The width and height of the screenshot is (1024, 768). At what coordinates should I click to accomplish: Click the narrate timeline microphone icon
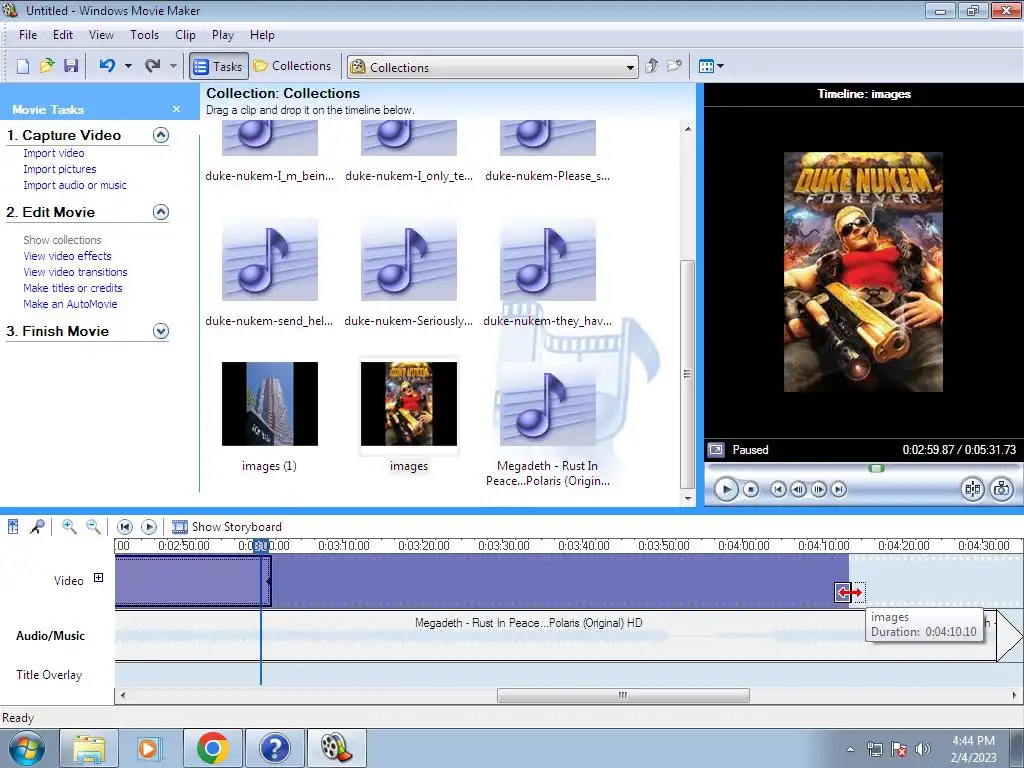pos(37,526)
